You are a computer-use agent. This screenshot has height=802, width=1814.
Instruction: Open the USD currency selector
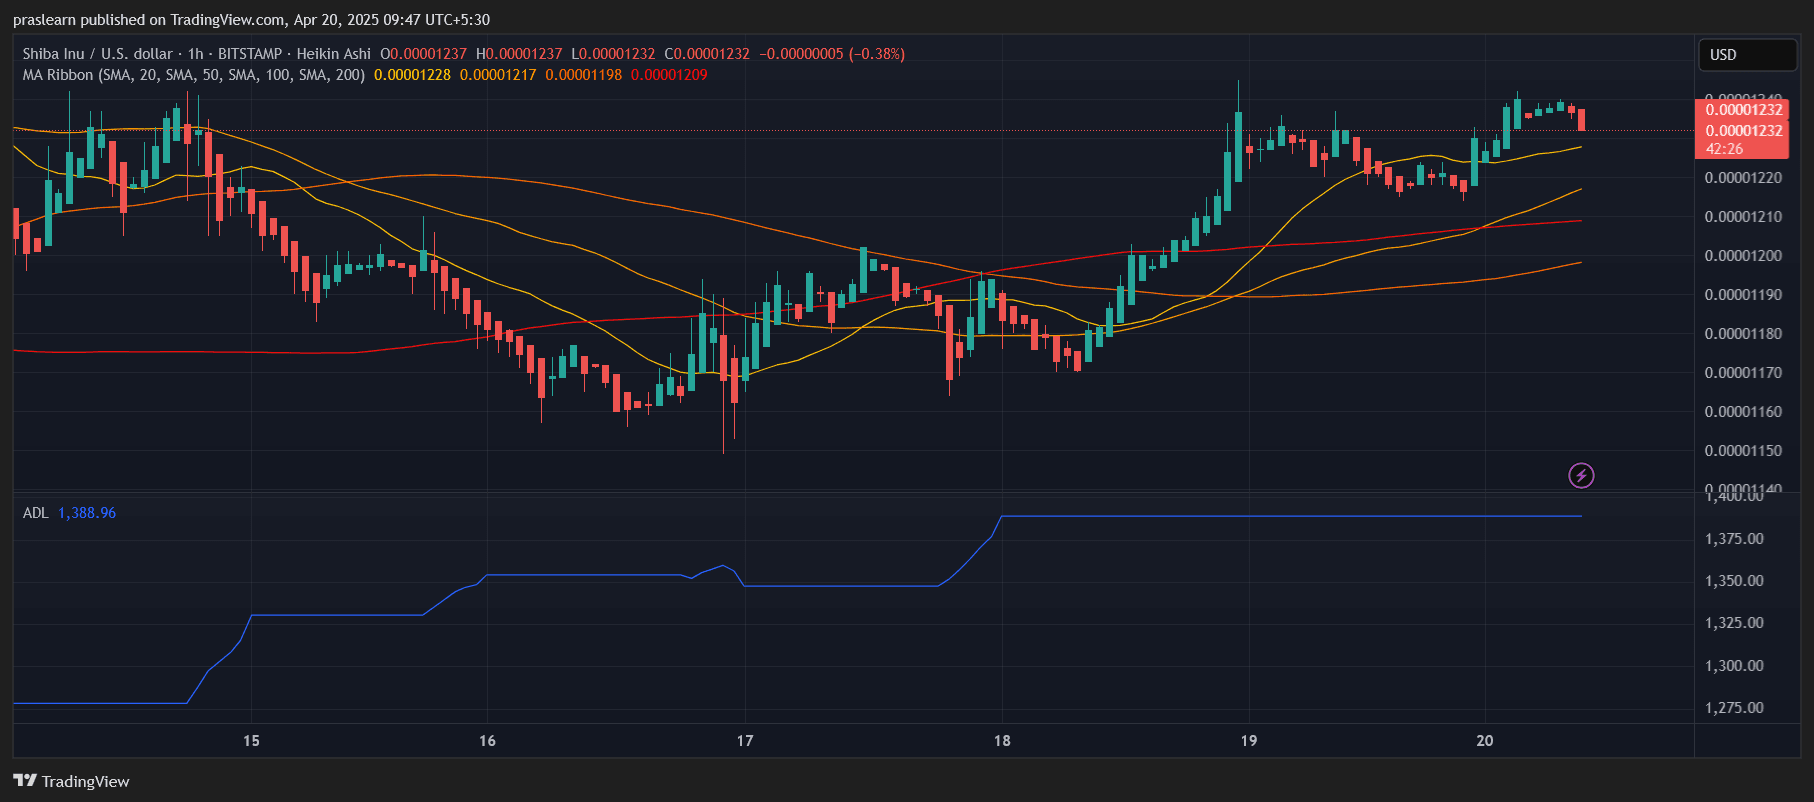1747,55
